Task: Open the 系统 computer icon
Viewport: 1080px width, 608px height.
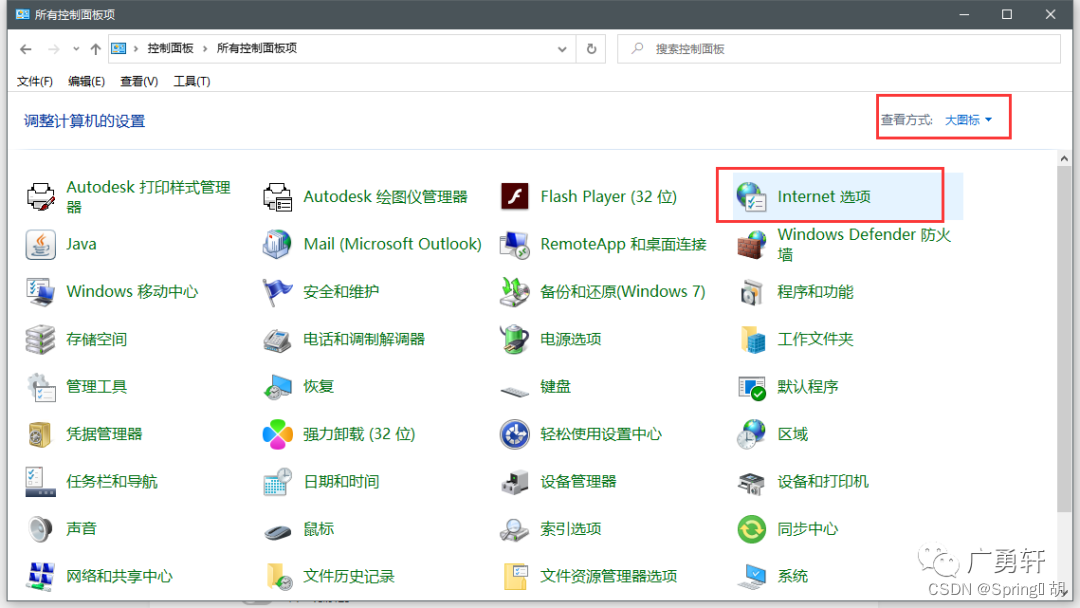Action: pyautogui.click(x=751, y=576)
